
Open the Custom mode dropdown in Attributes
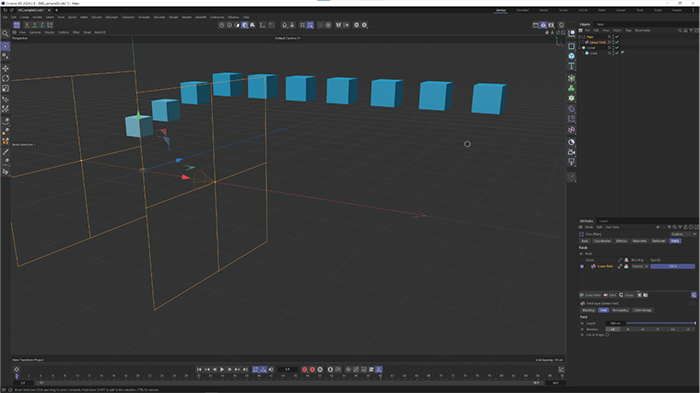point(683,234)
